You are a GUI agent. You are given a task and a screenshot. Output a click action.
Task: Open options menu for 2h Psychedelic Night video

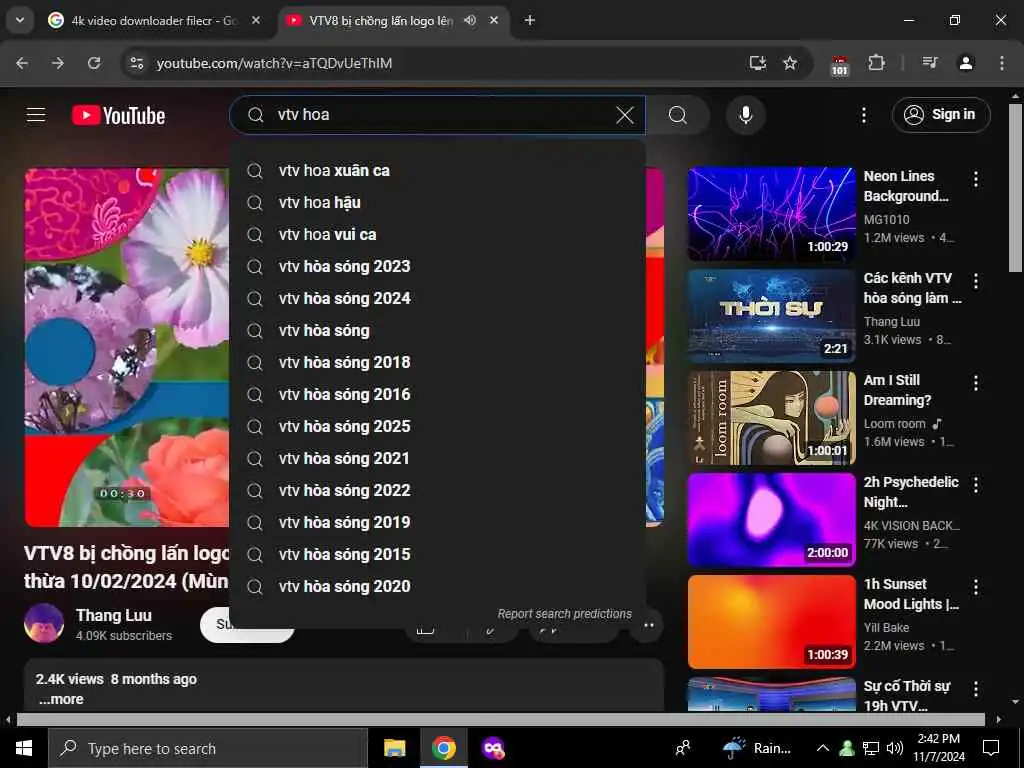coord(976,485)
